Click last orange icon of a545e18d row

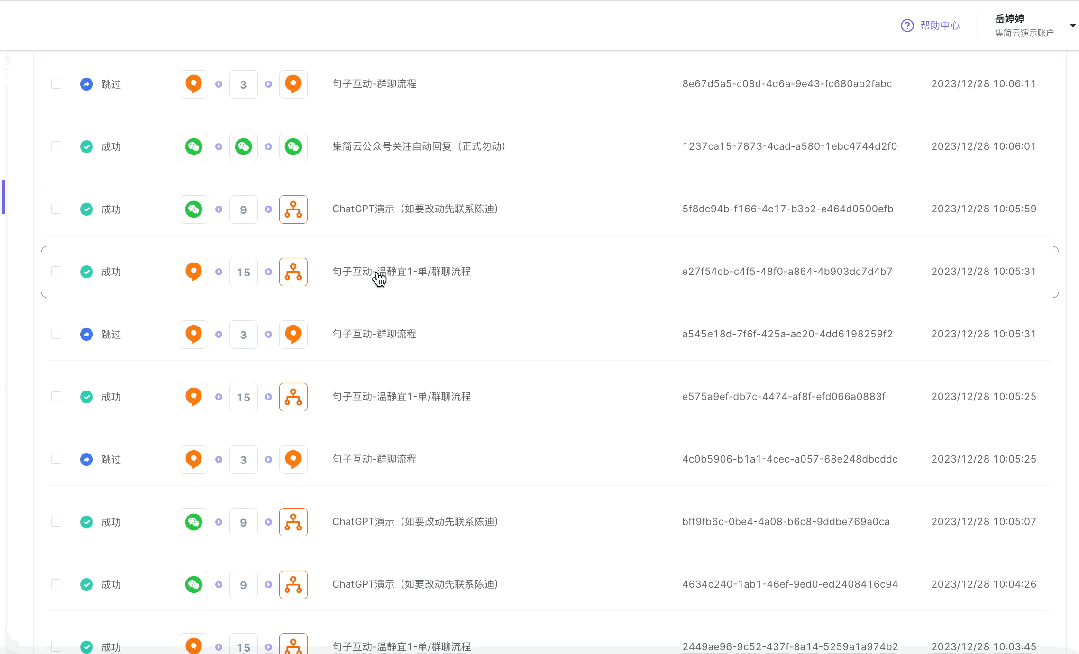click(293, 334)
